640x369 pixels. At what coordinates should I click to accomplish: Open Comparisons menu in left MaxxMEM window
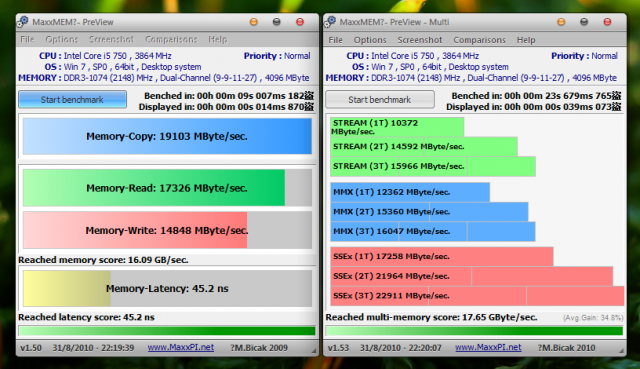pos(171,40)
